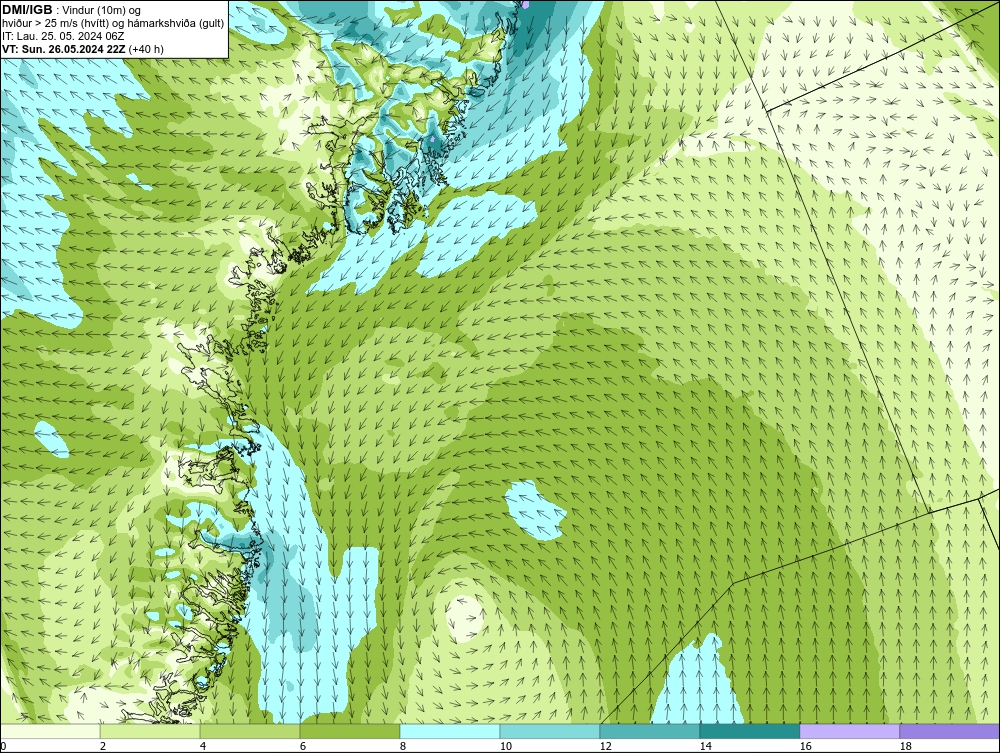The width and height of the screenshot is (1000, 753).
Task: Click the 'VT: Sun. 26.05.2024 22Z' valid time line
Action: [83, 49]
